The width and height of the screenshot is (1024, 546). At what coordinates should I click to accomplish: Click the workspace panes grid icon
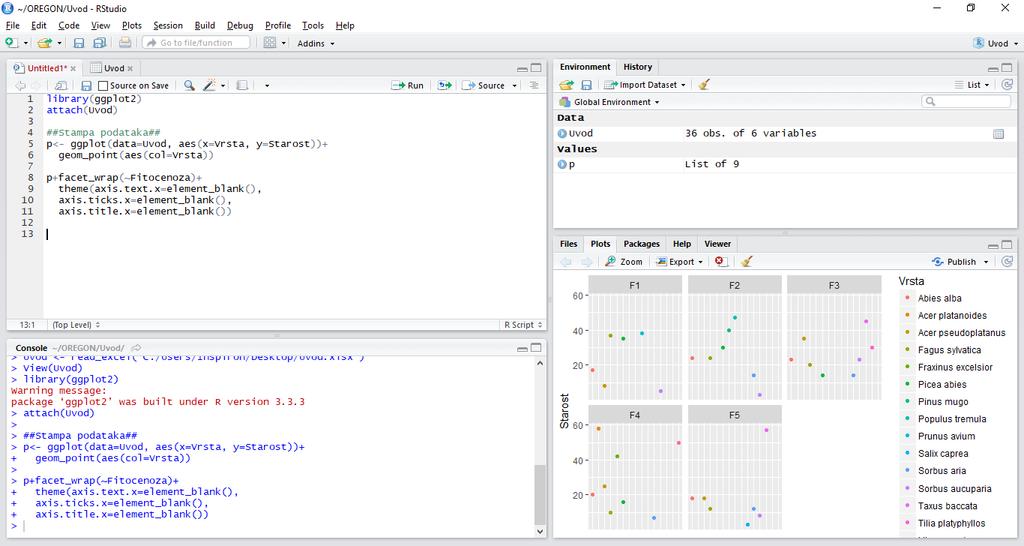[270, 42]
